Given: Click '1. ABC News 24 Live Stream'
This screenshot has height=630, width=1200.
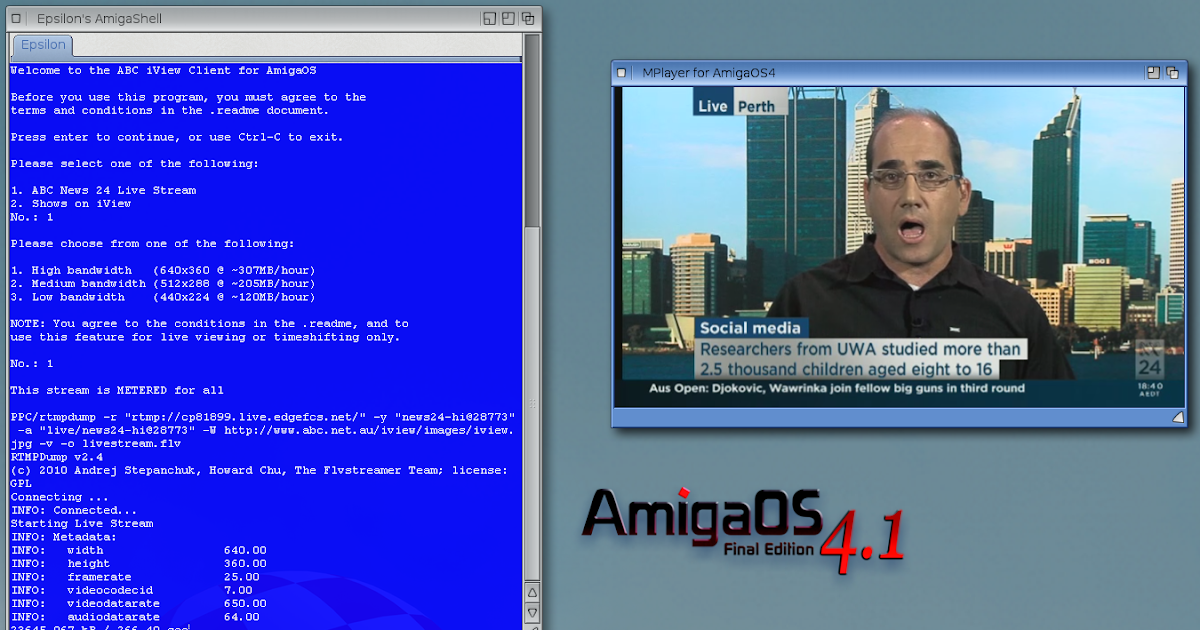Looking at the screenshot, I should [x=103, y=190].
